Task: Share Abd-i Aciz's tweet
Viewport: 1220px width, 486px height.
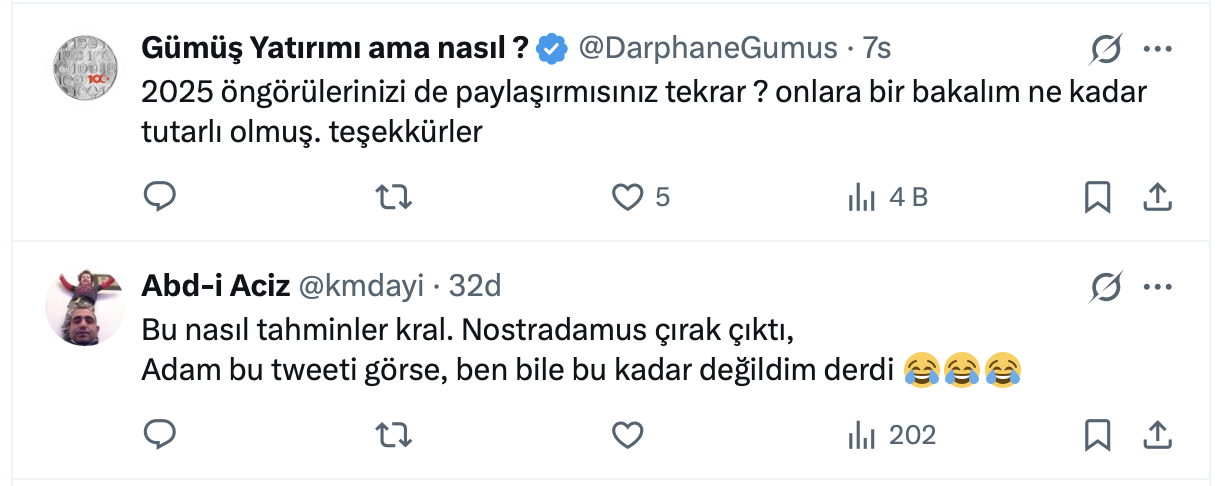Action: coord(1157,435)
